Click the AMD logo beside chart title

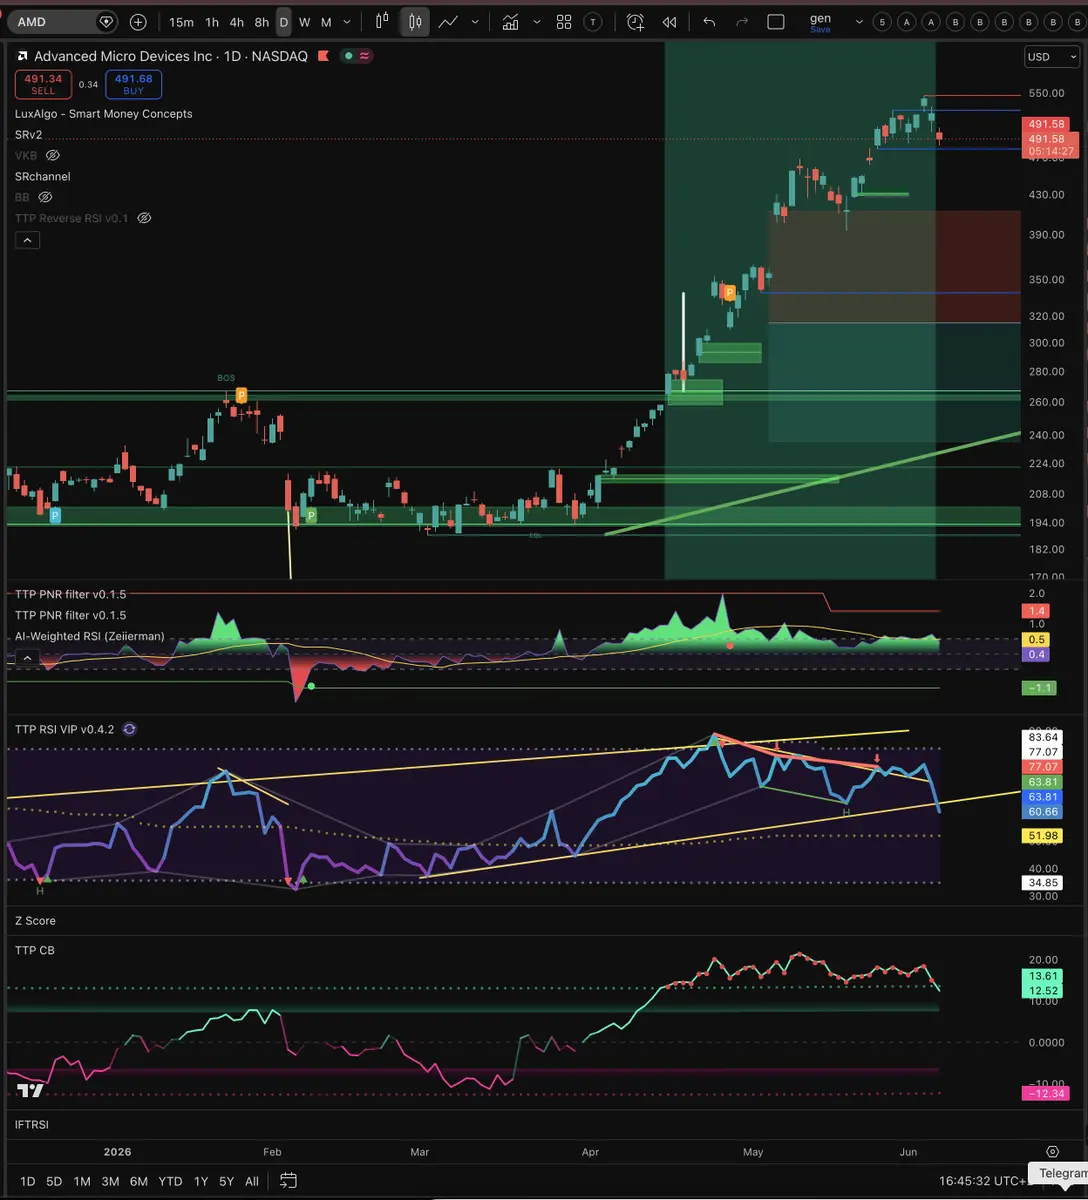point(22,56)
